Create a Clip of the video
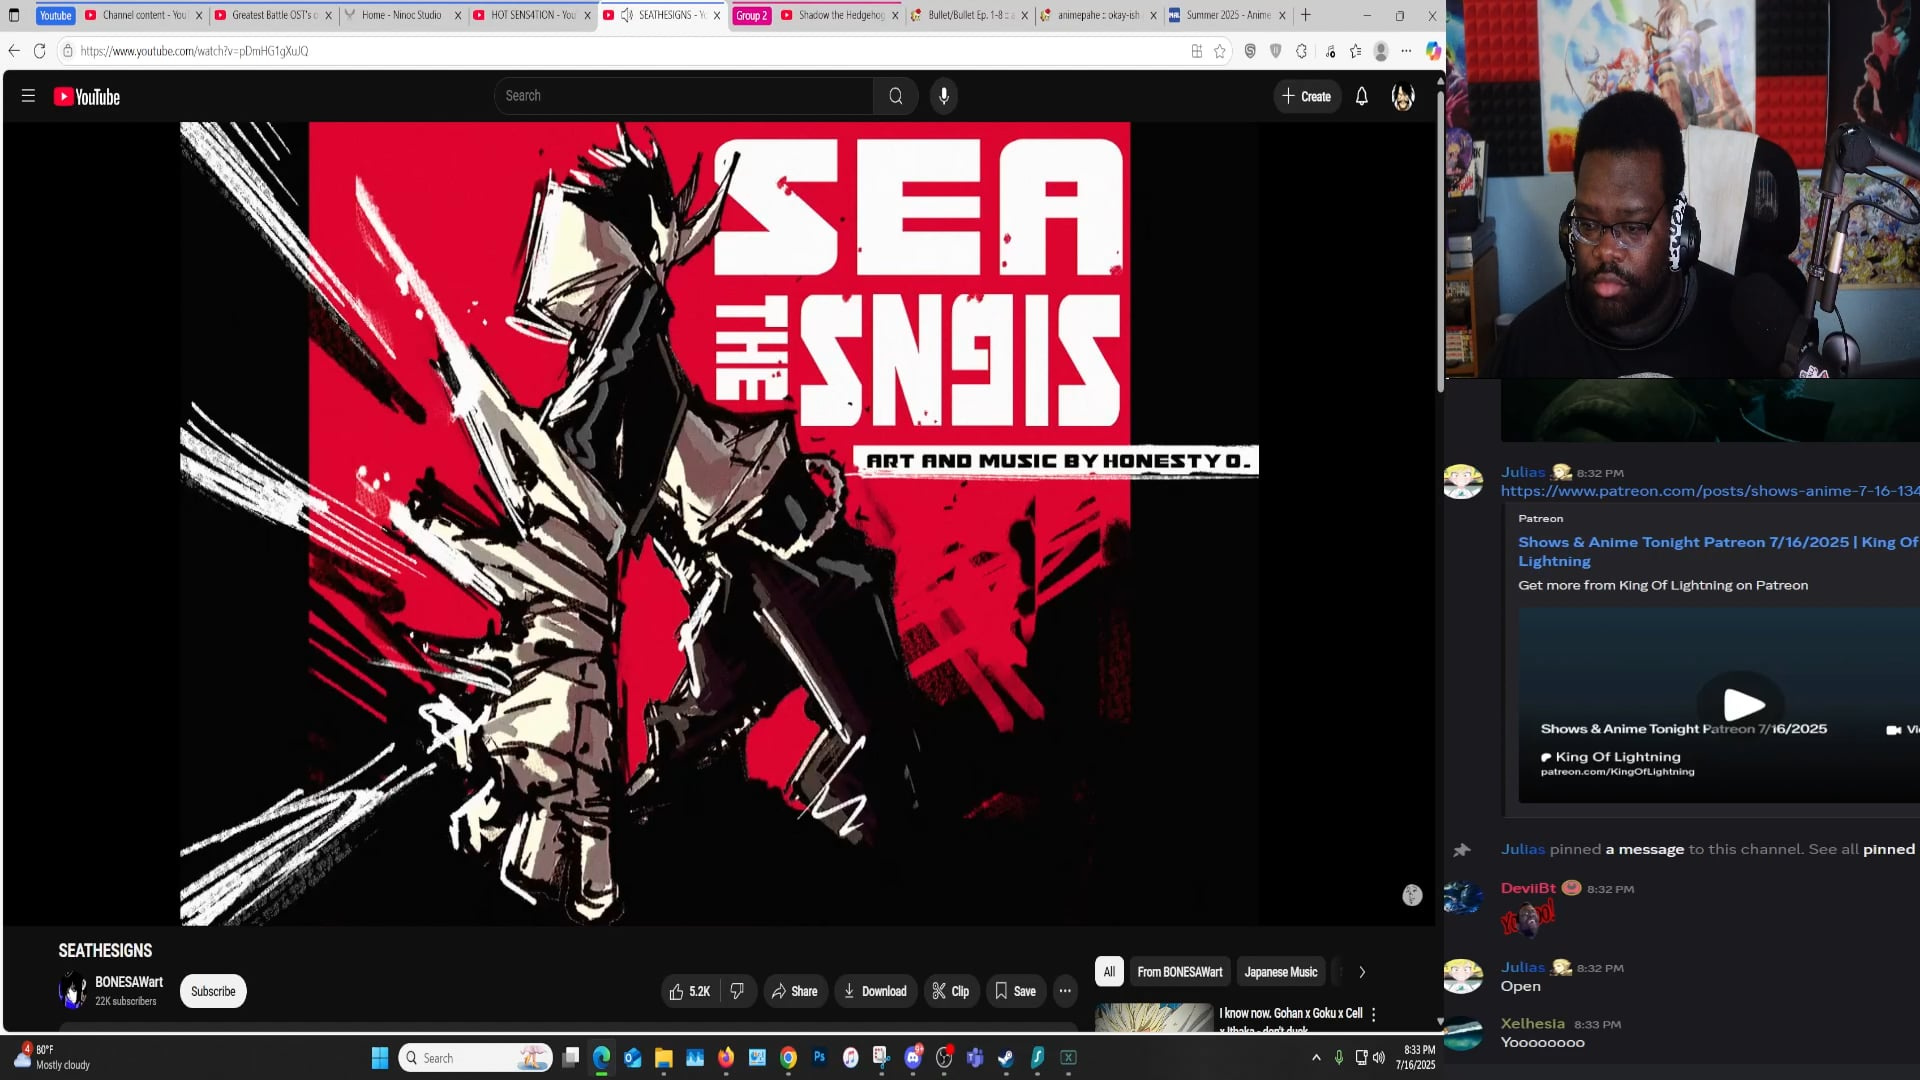 951,991
